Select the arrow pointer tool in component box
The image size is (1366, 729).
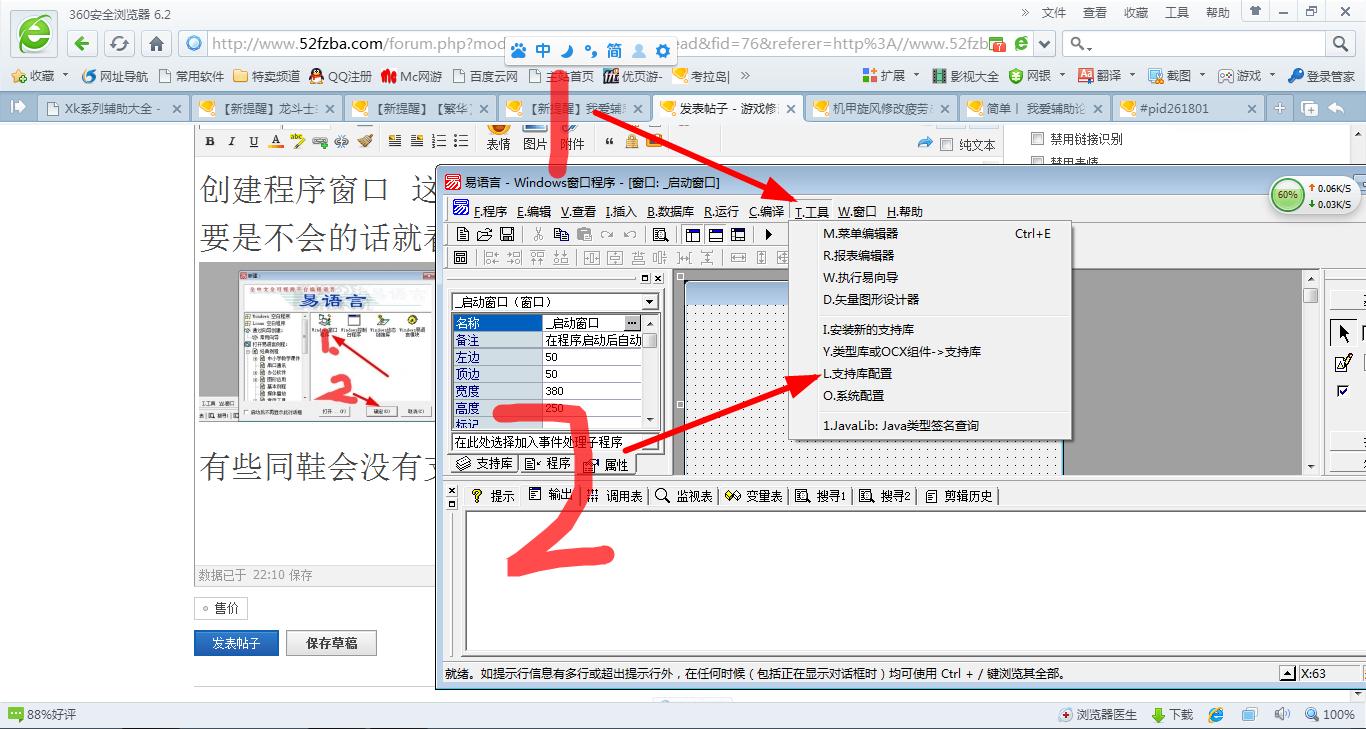click(1344, 333)
